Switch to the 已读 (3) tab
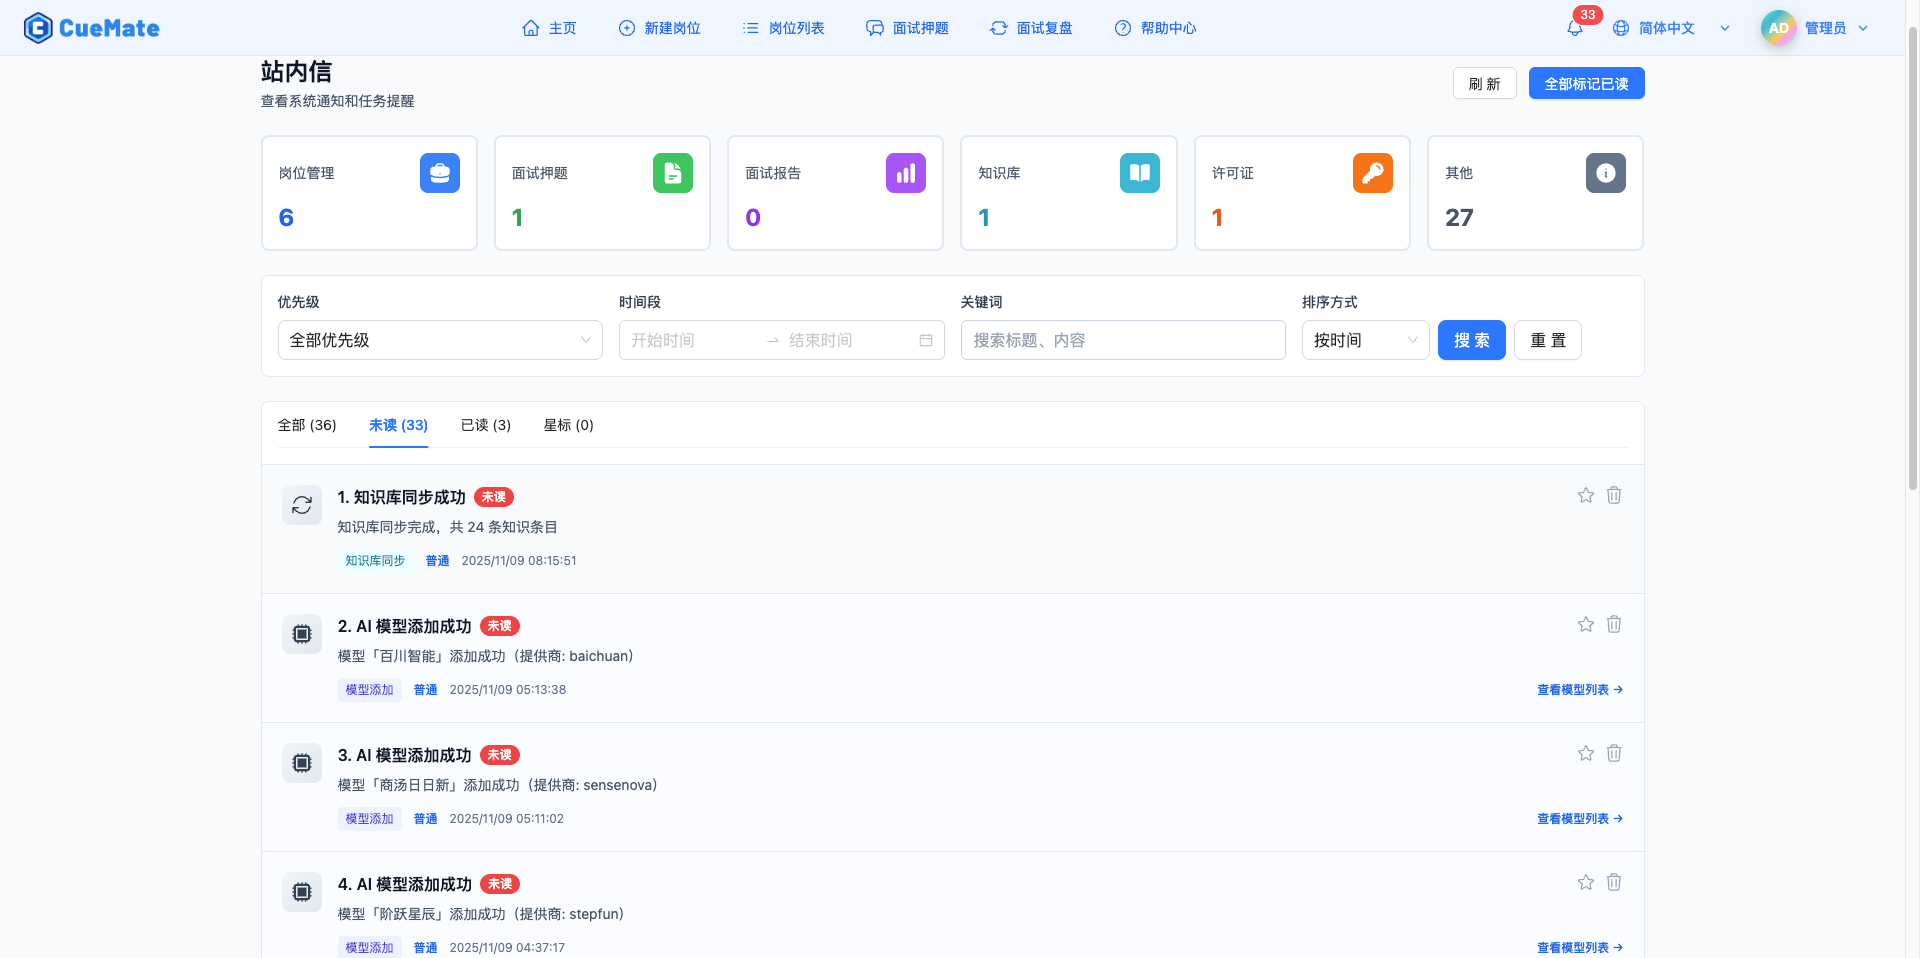Screen dimensions: 1920x958 click(x=485, y=425)
